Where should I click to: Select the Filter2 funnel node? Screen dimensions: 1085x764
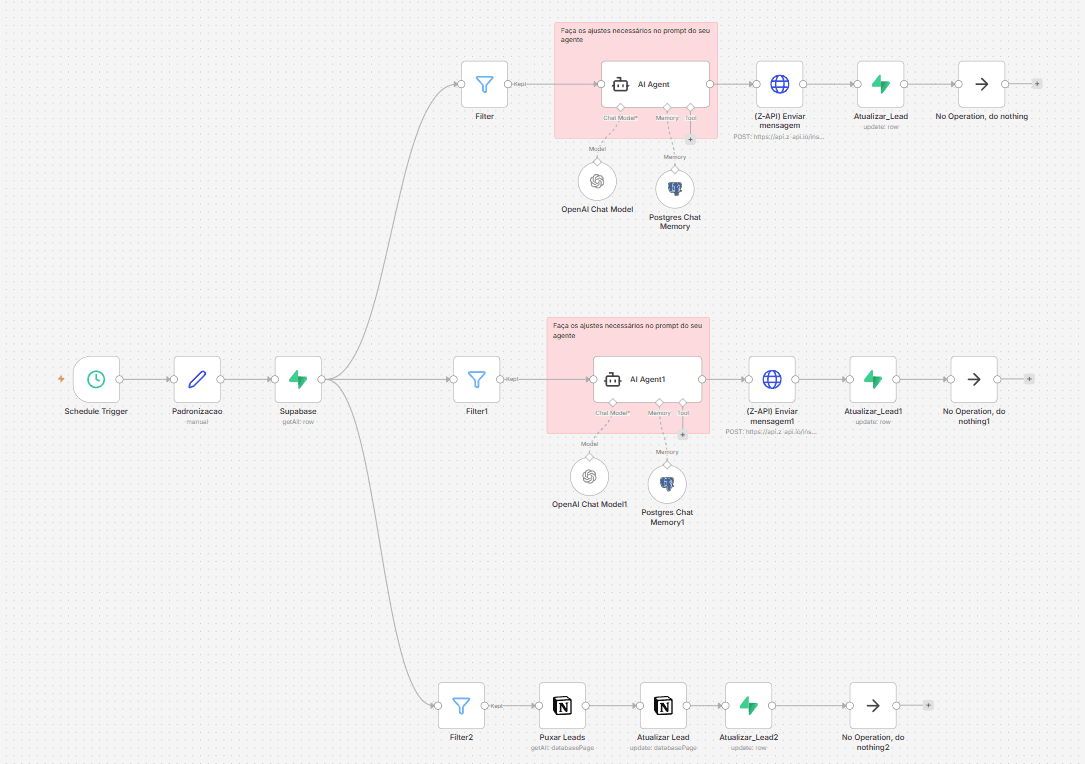click(462, 705)
